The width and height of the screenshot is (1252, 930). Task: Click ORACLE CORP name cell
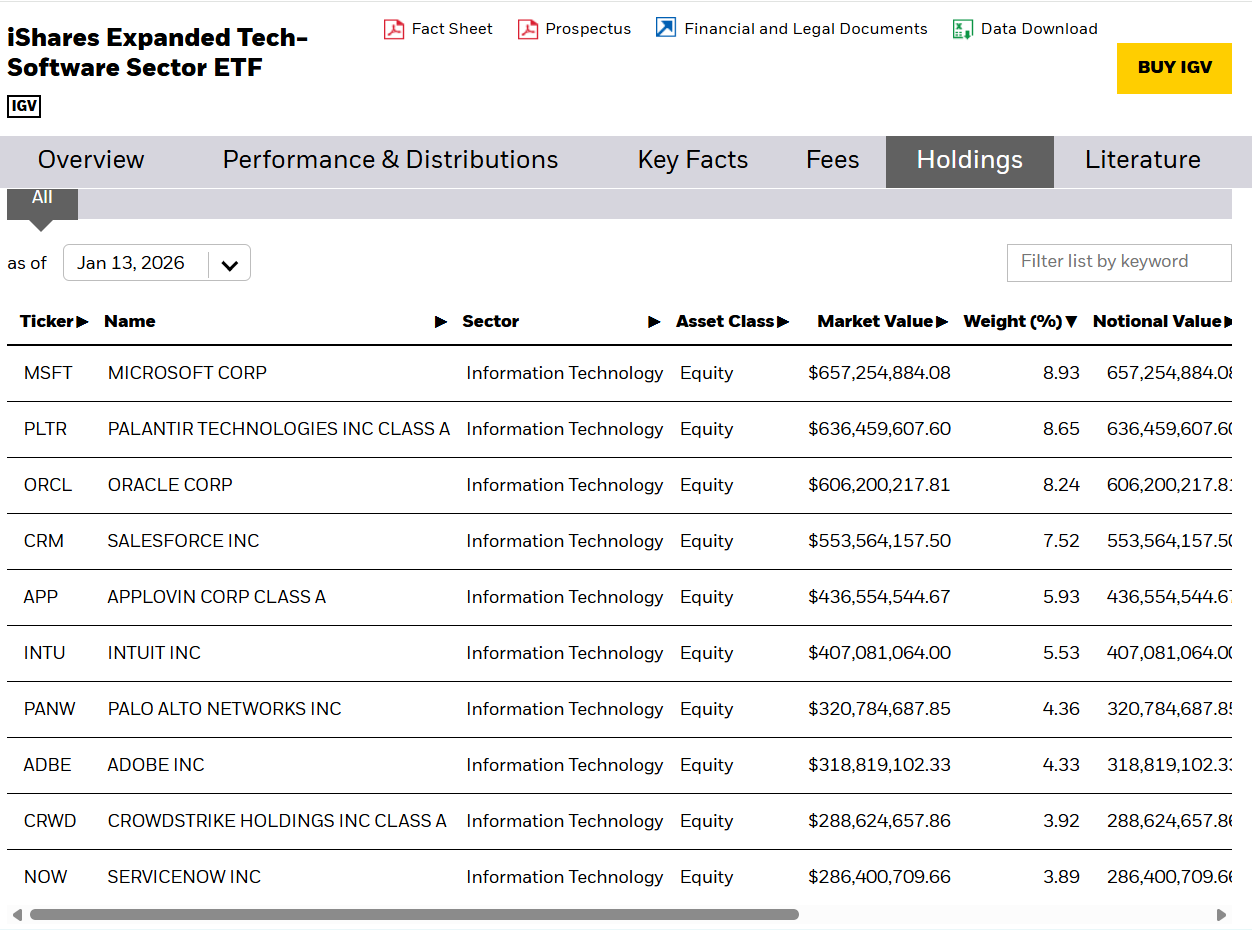tap(170, 485)
